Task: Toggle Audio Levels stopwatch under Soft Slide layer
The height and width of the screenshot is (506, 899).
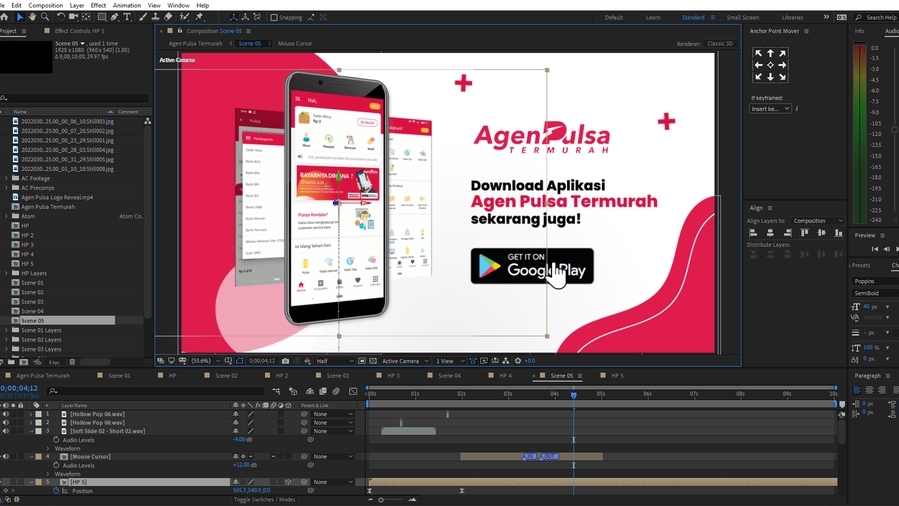Action: pos(56,440)
